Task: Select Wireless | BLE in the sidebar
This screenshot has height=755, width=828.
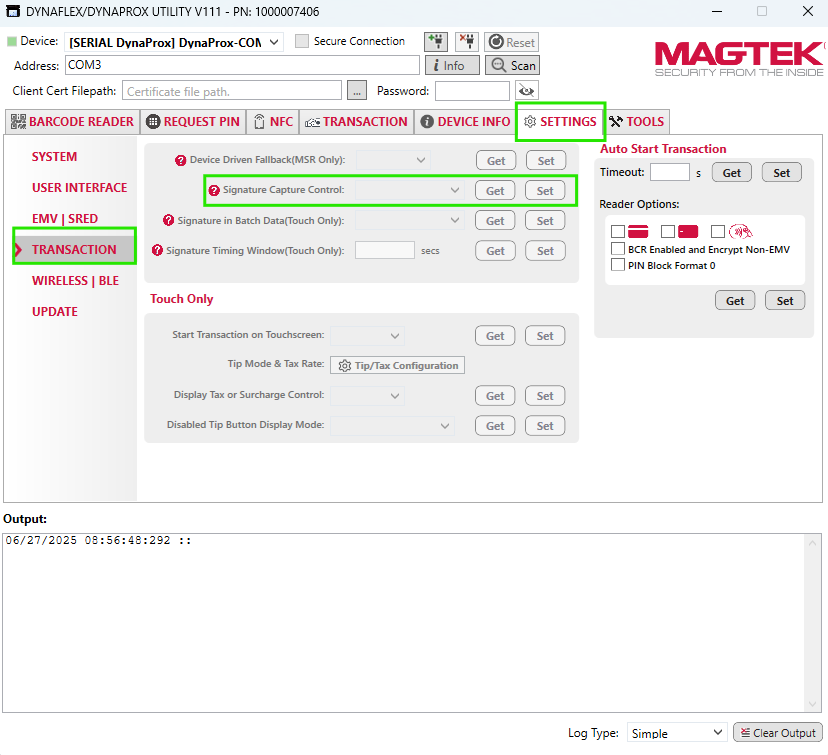Action: pos(75,280)
